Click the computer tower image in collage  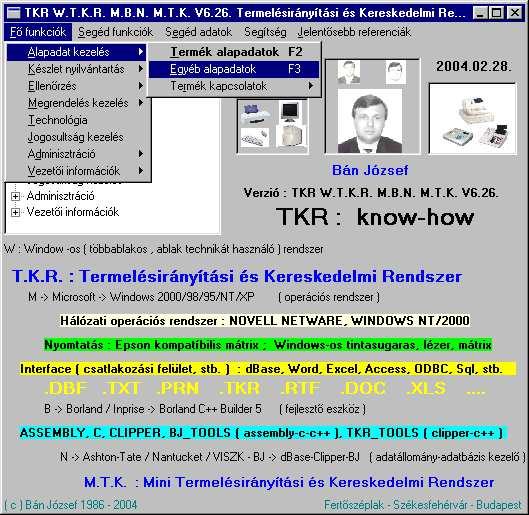point(291,136)
